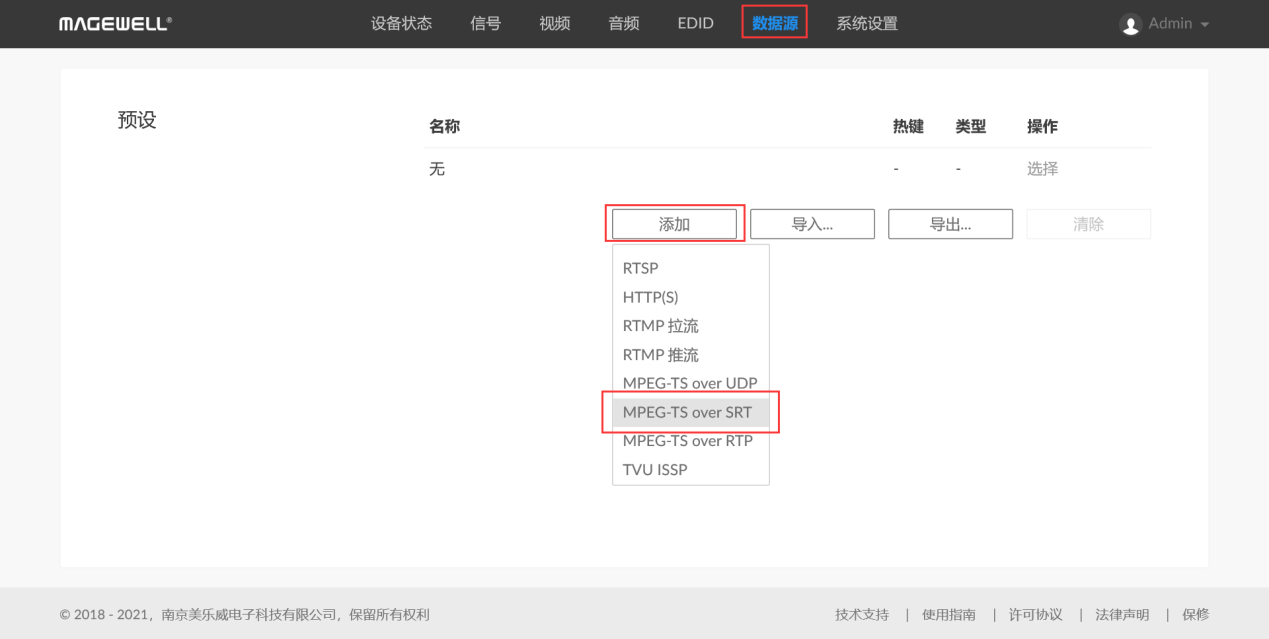
Task: Select MPEG-TS over SRT option
Action: tap(688, 412)
